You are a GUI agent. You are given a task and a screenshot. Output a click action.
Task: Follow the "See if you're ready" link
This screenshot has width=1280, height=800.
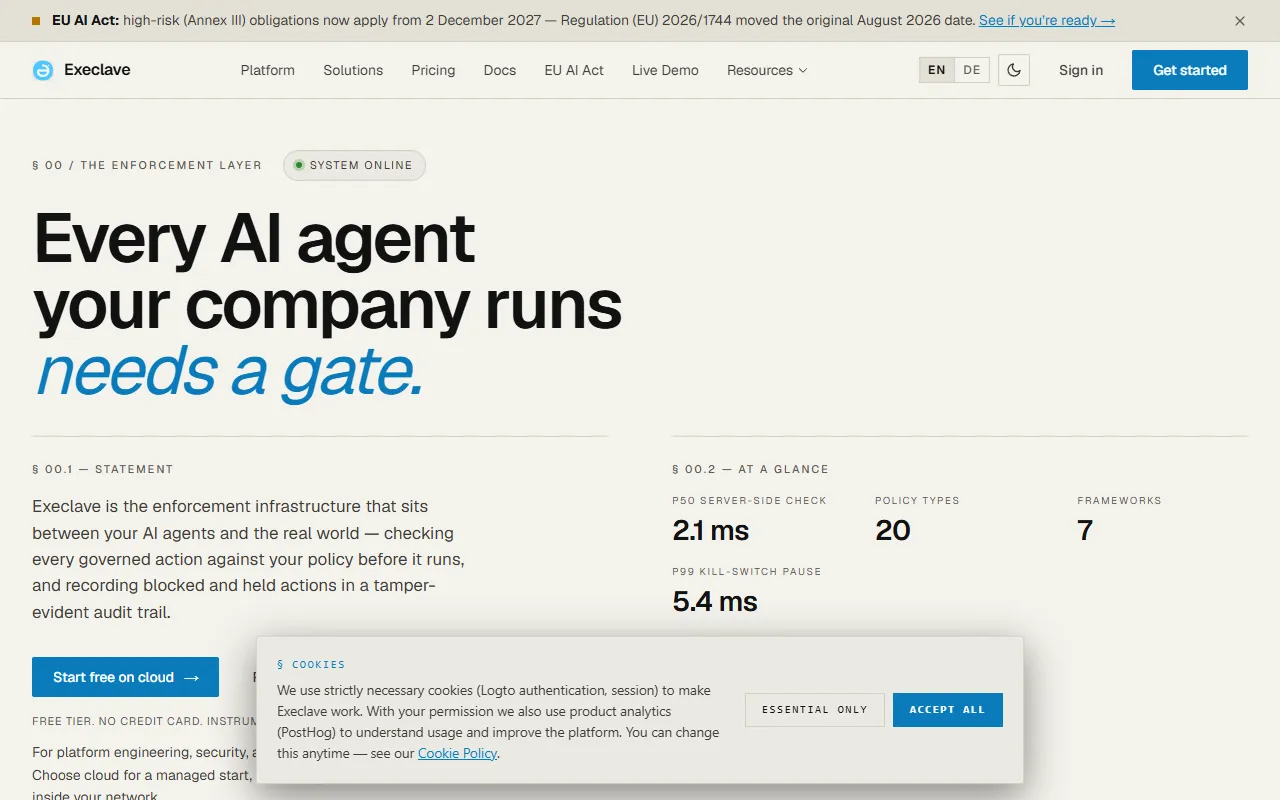point(1047,20)
